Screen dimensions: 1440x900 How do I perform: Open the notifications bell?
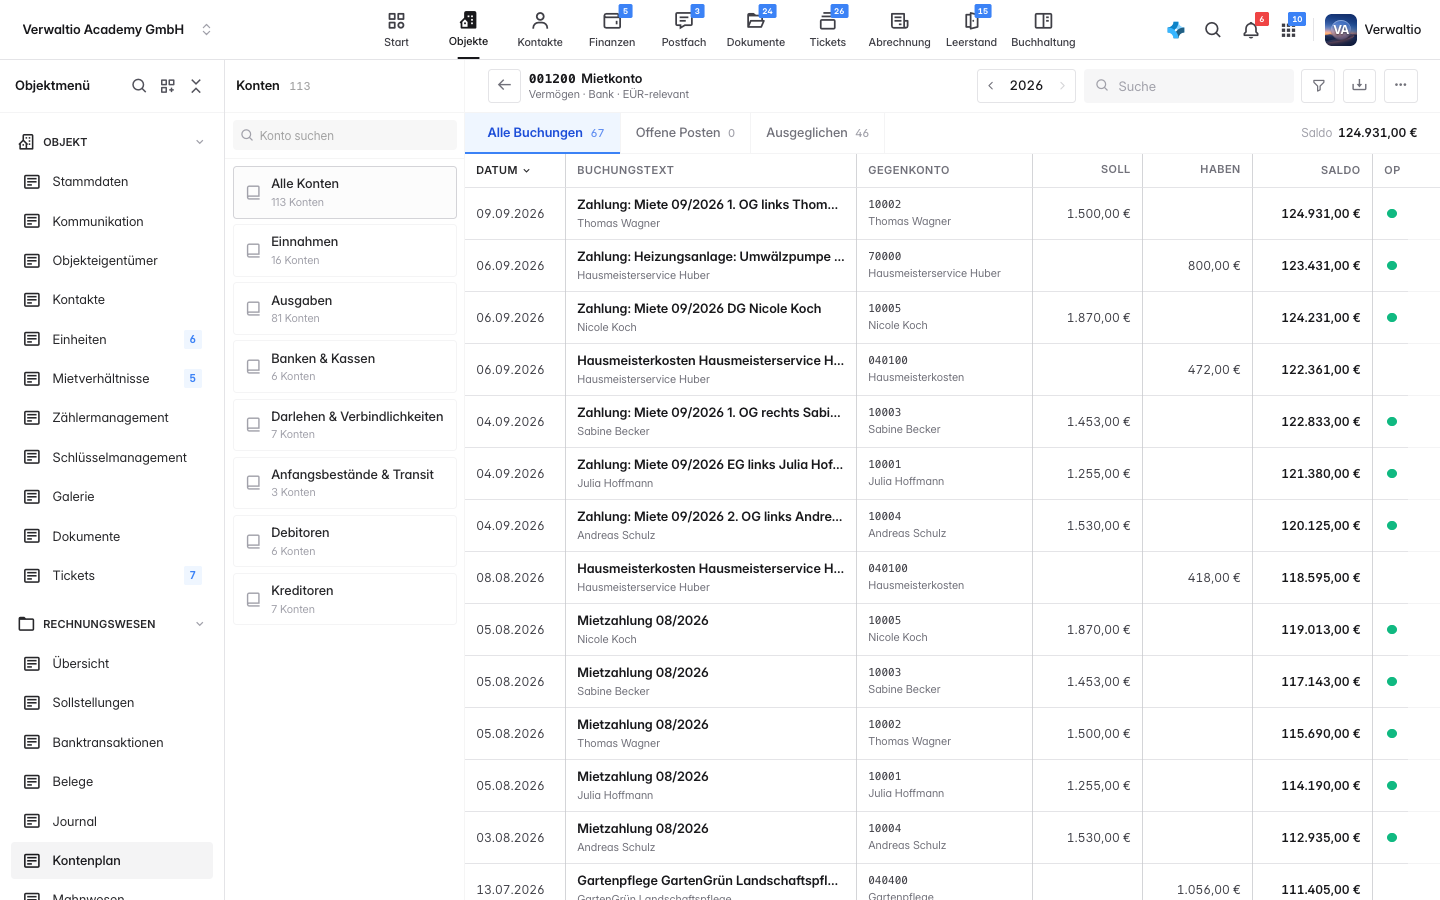coord(1251,30)
